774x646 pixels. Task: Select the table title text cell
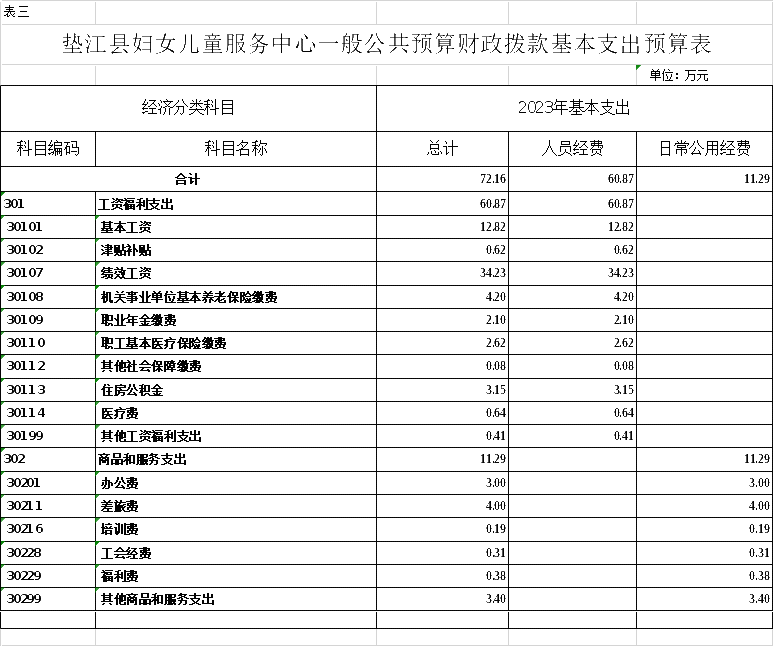click(x=387, y=44)
